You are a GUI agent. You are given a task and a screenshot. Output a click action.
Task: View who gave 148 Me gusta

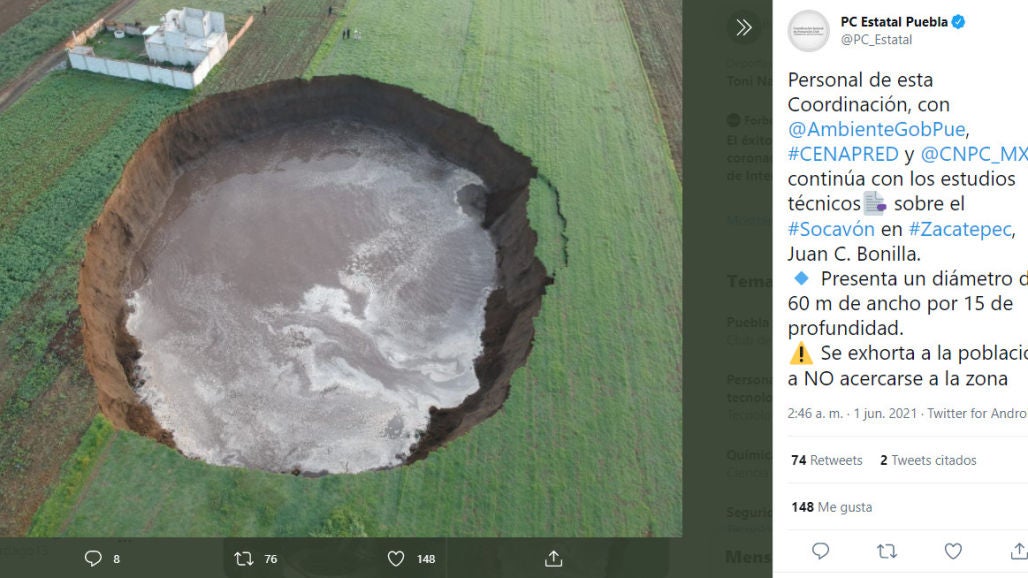click(x=831, y=507)
